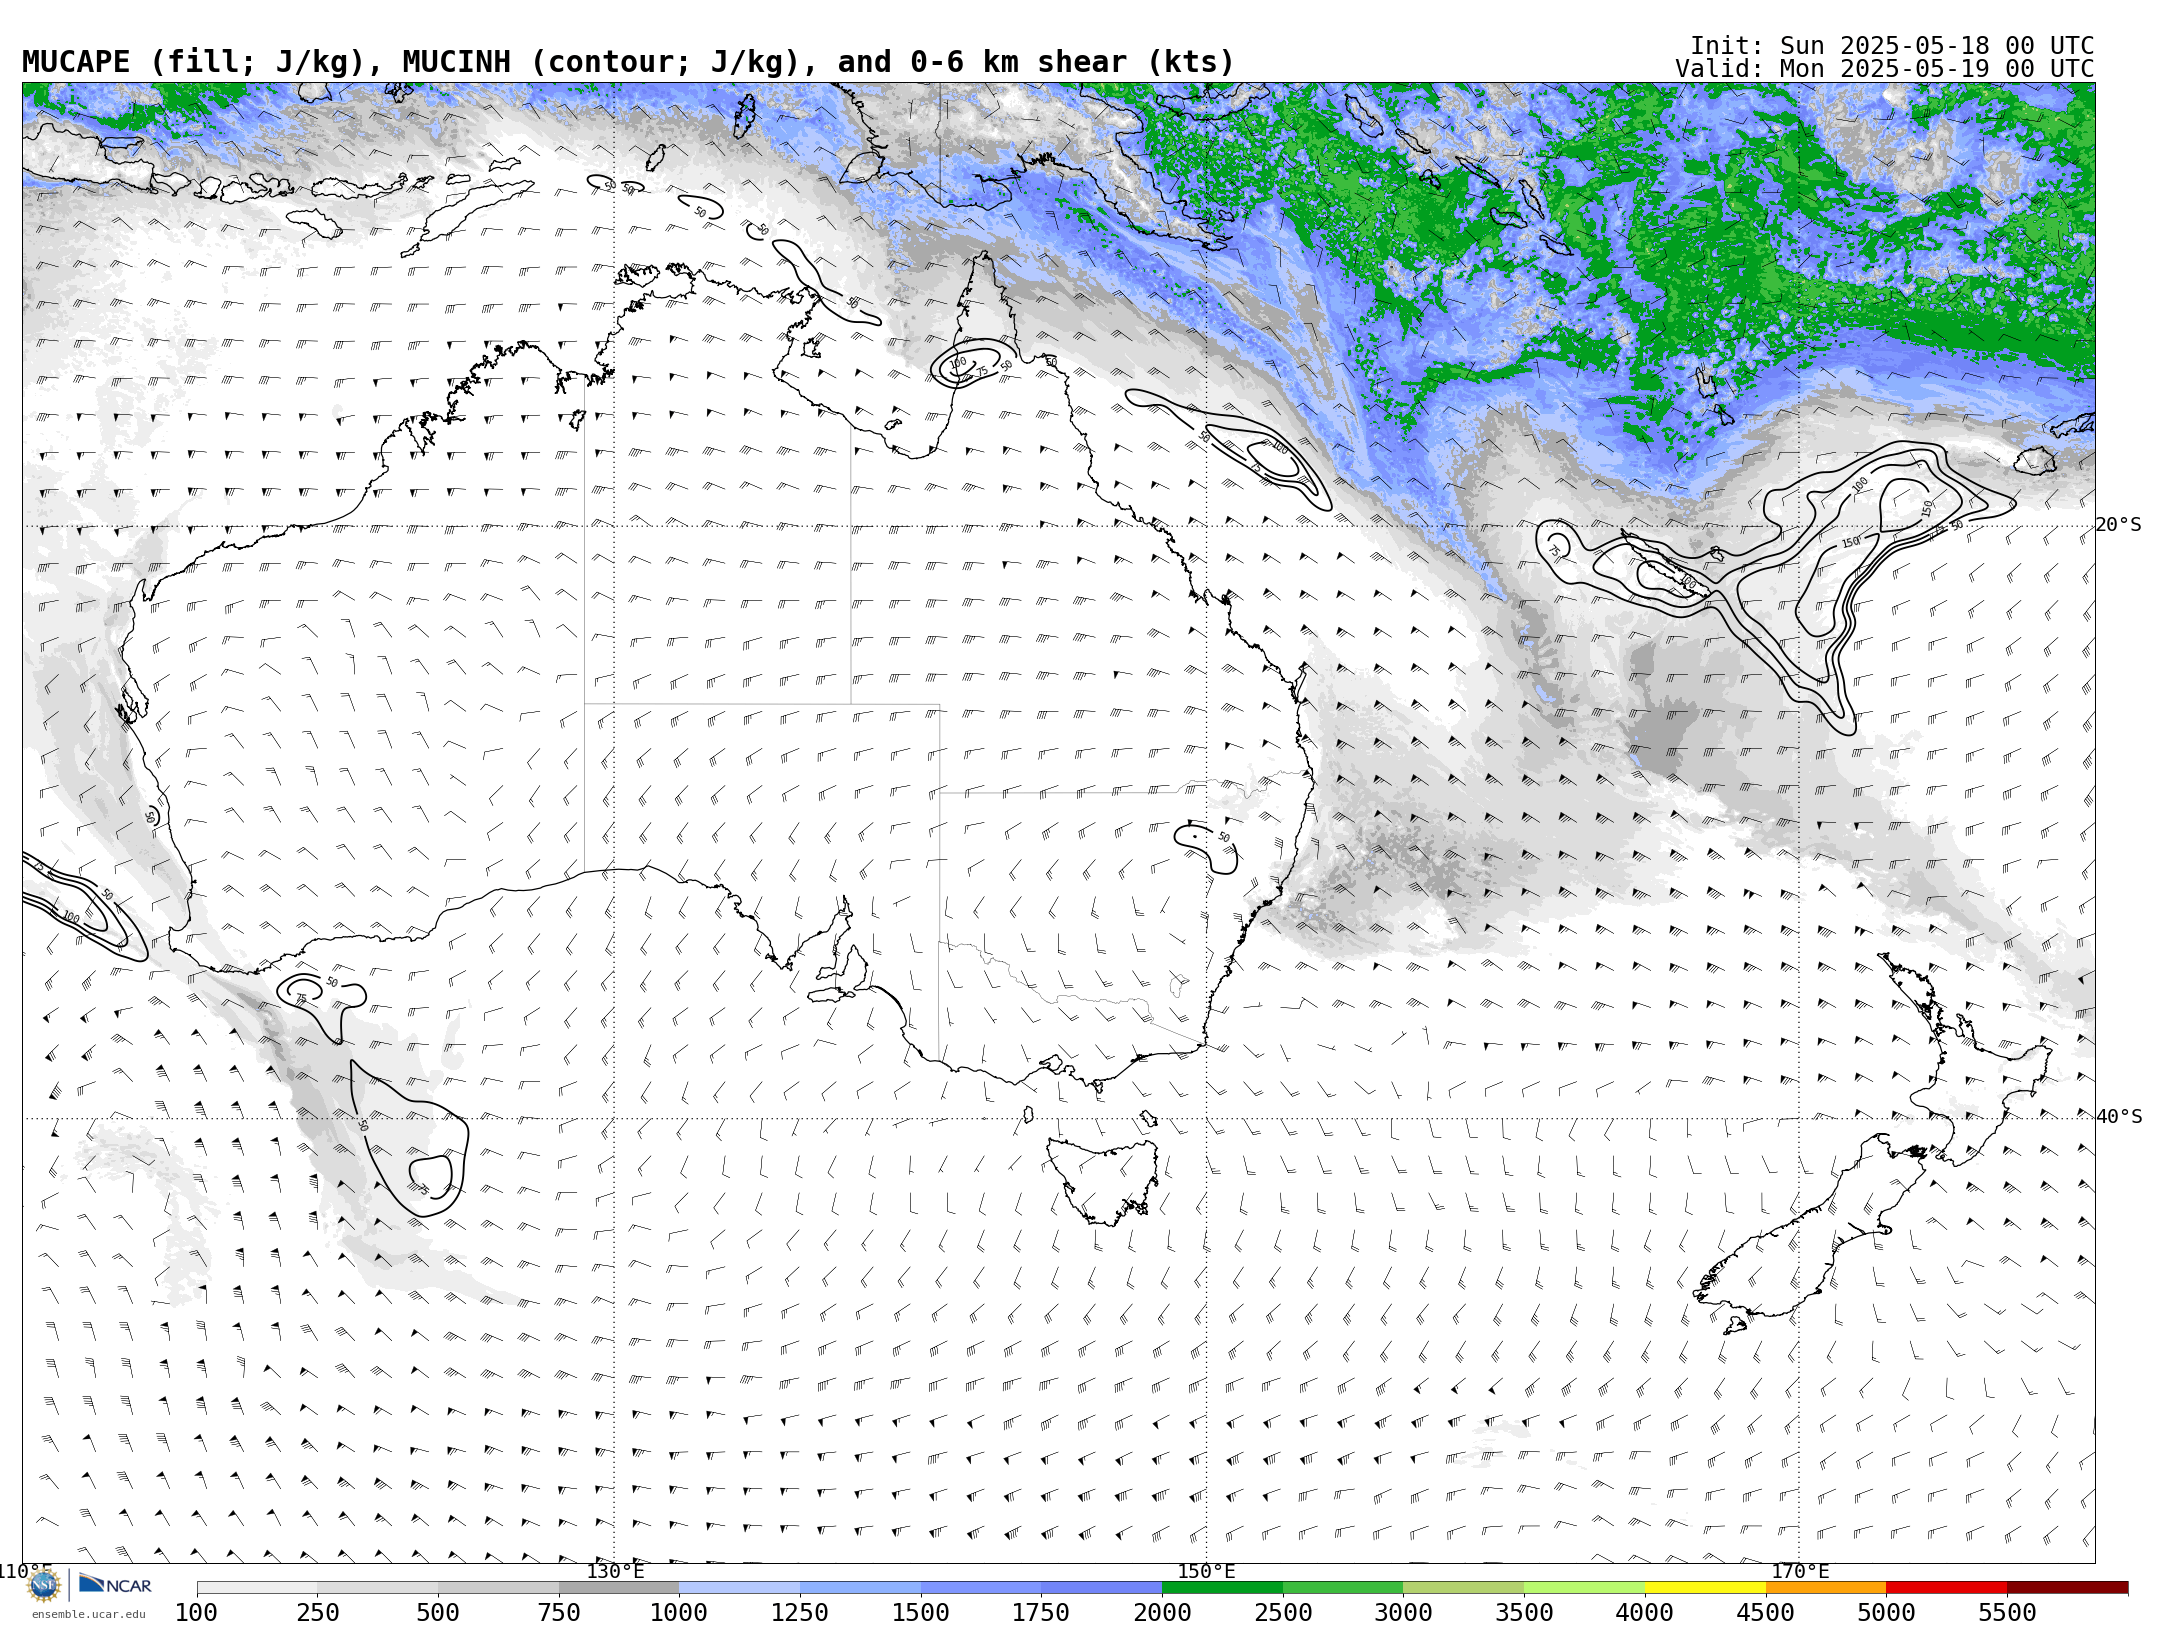
Task: Click the colorbar tick label '3500'
Action: pyautogui.click(x=1524, y=1613)
